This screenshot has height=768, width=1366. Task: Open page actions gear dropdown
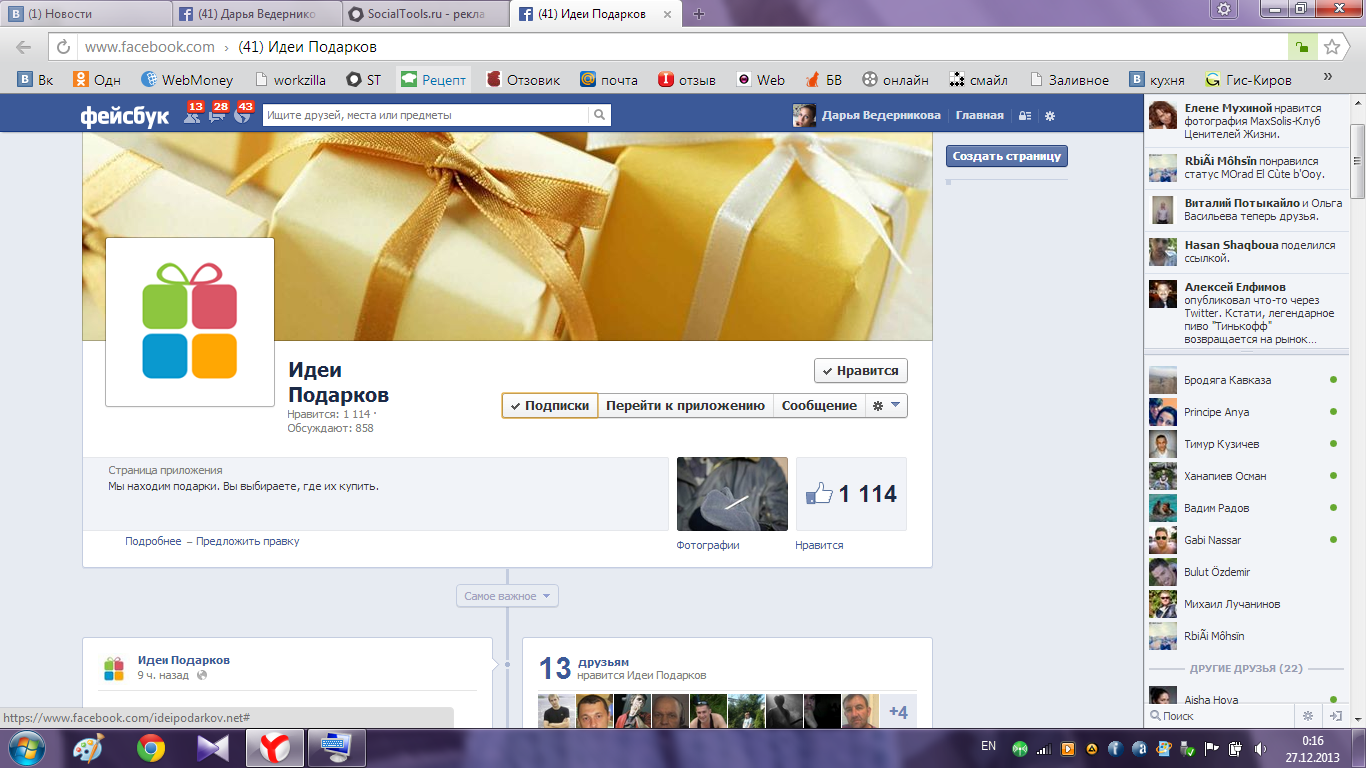[886, 405]
